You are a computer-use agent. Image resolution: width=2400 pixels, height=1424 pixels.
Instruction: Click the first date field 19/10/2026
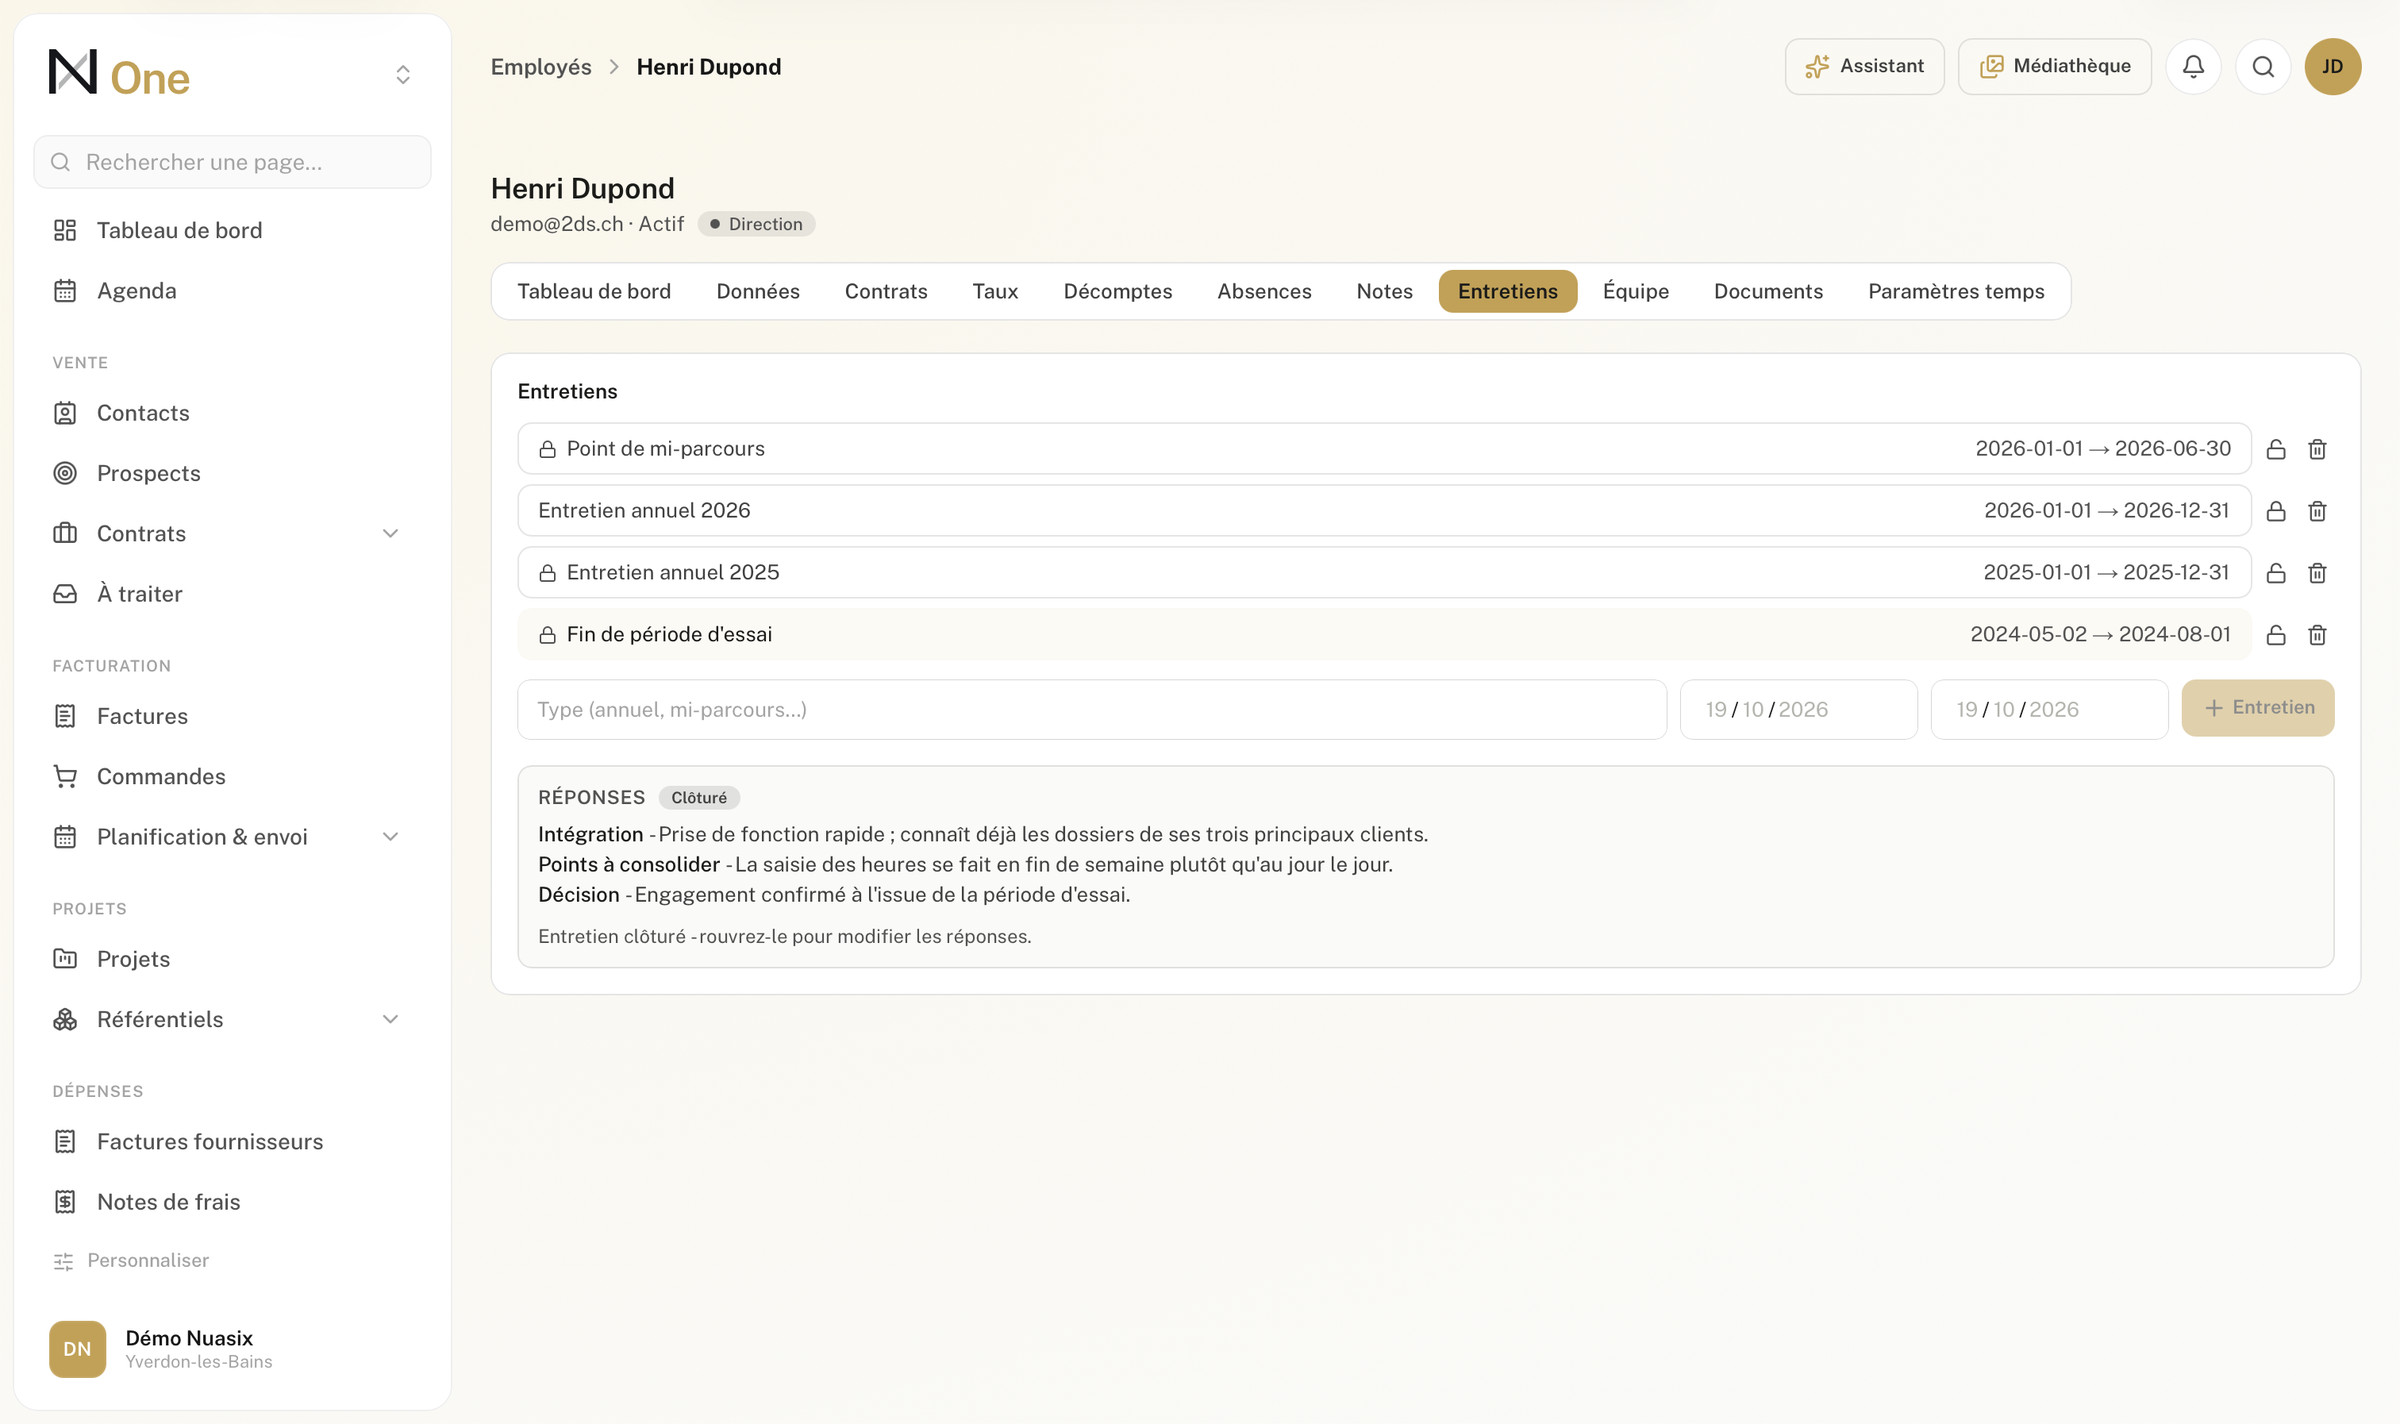point(1798,710)
